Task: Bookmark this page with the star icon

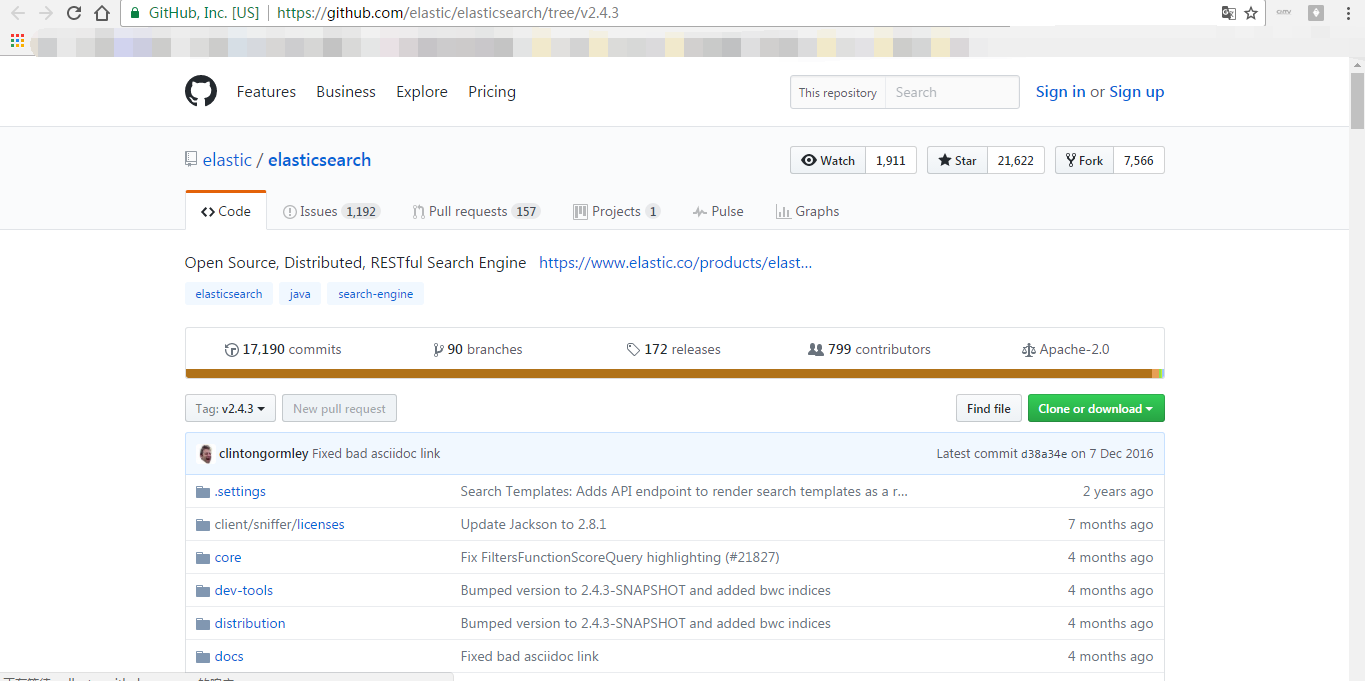Action: click(x=1251, y=13)
